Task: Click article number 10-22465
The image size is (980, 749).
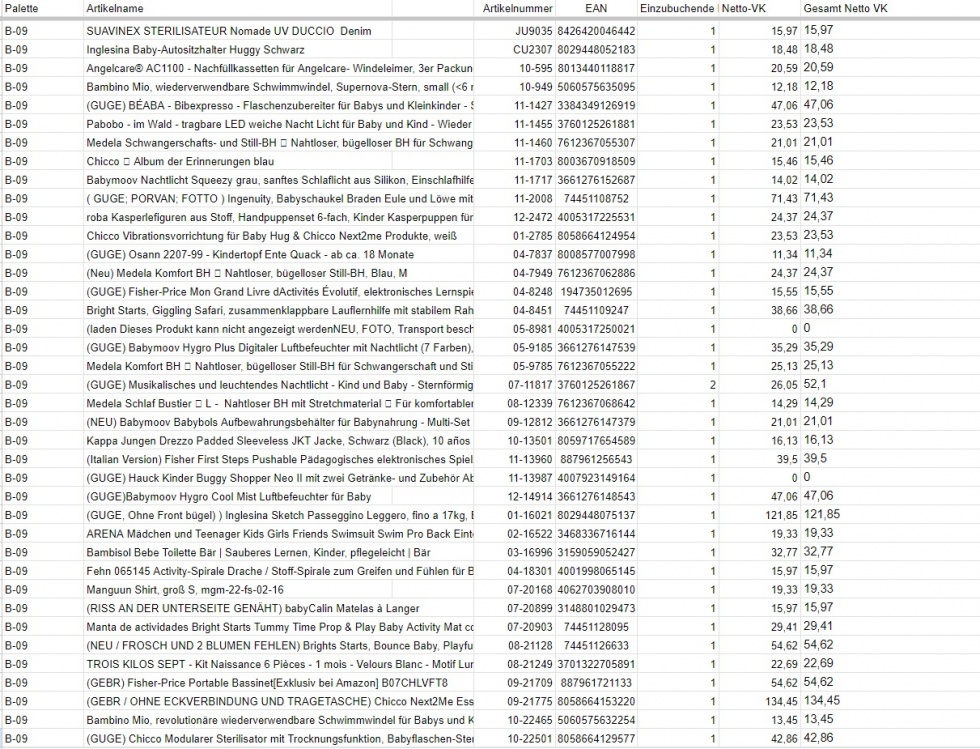Action: 530,720
